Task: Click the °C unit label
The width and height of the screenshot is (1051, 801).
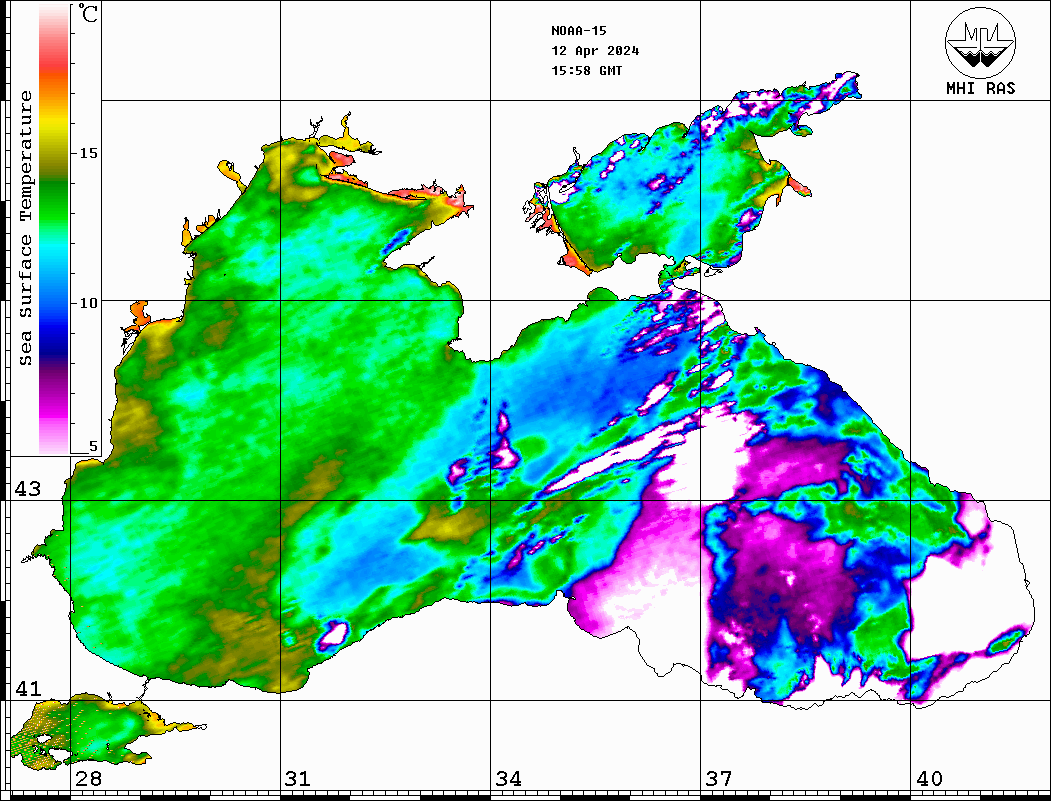Action: (x=88, y=13)
